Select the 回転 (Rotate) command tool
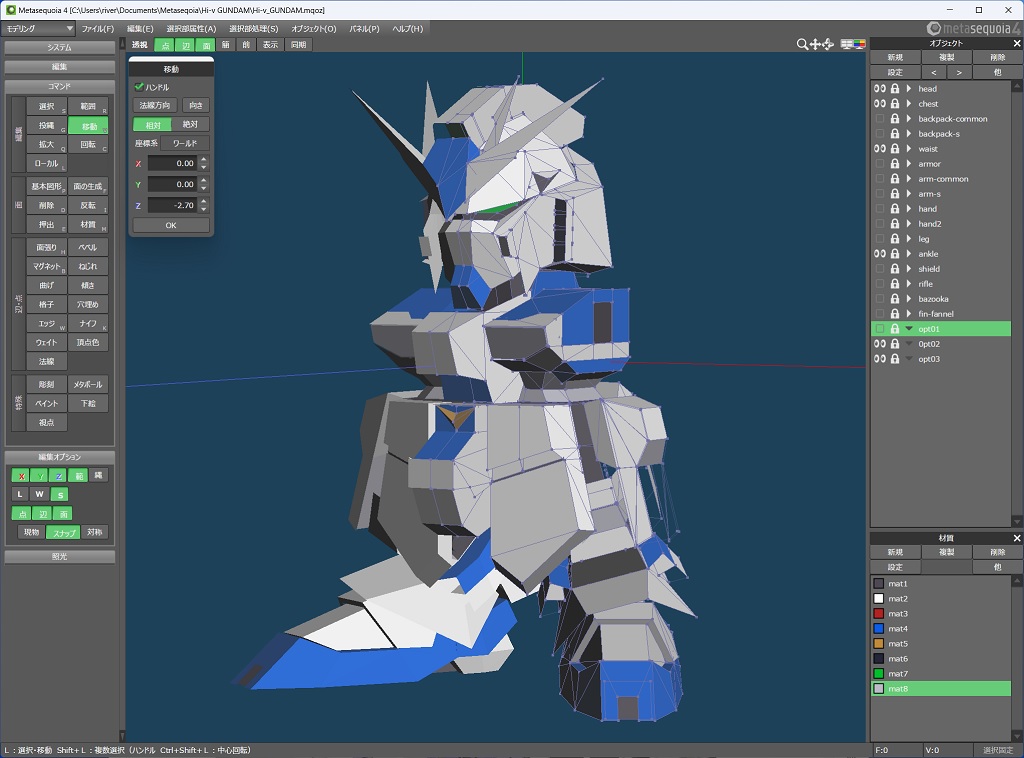Image resolution: width=1024 pixels, height=758 pixels. pos(88,144)
